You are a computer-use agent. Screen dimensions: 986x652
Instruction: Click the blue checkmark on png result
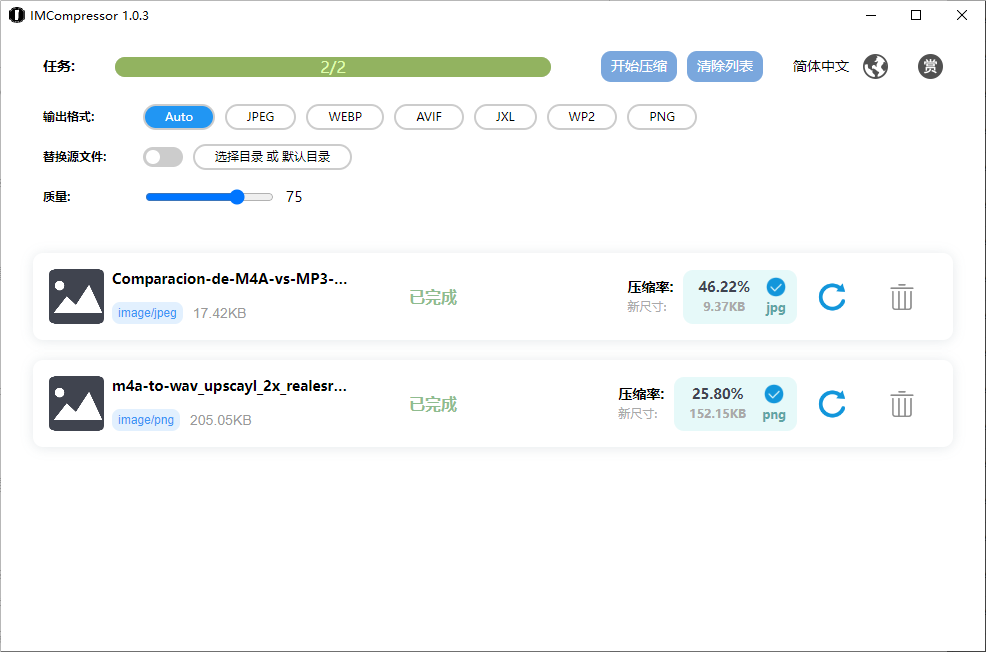pos(773,394)
